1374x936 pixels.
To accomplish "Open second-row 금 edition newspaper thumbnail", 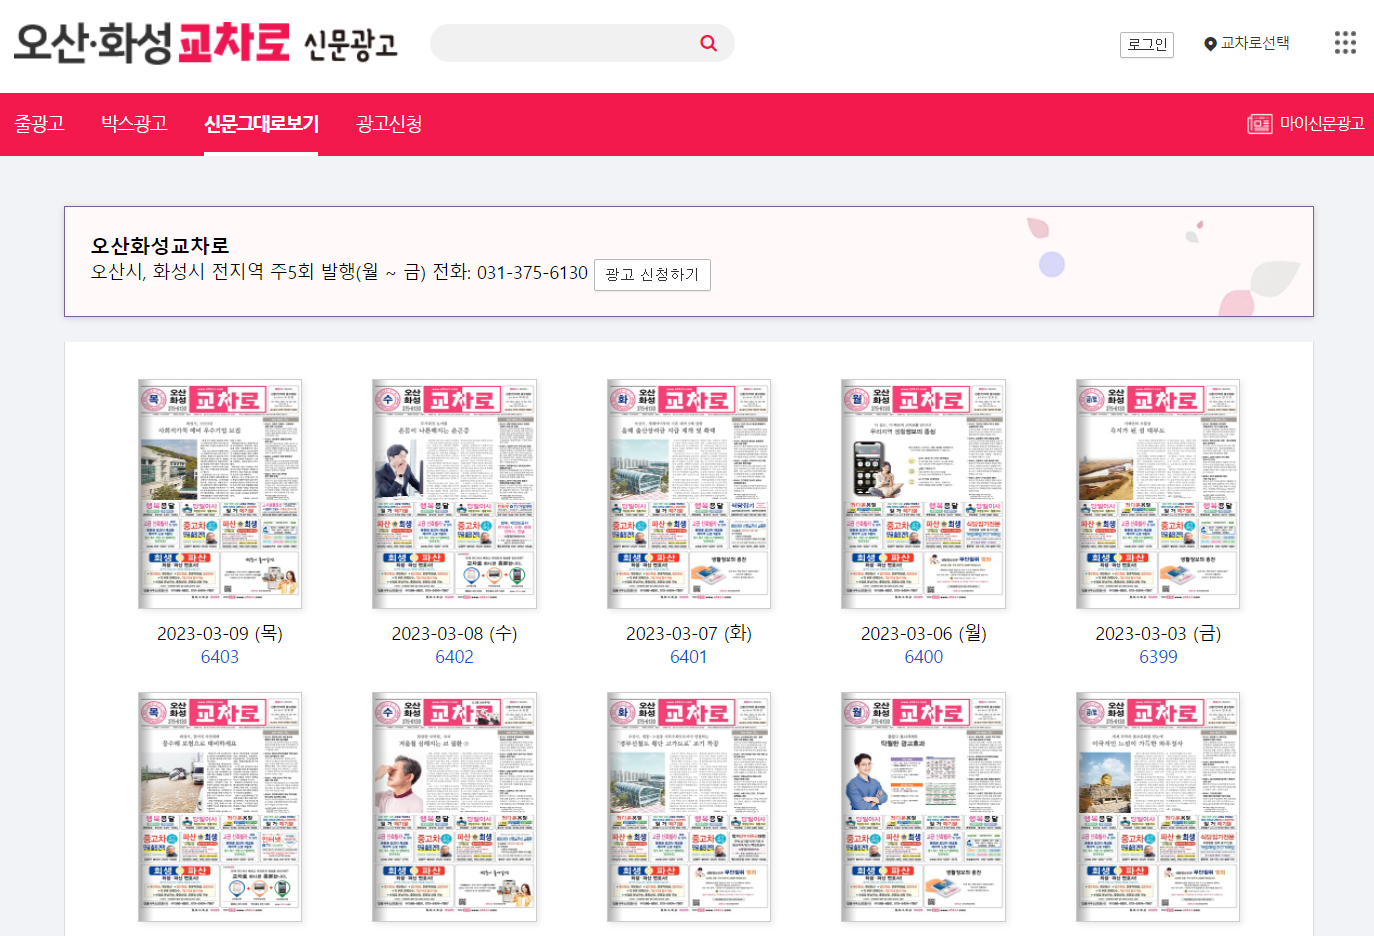I will click(1158, 807).
